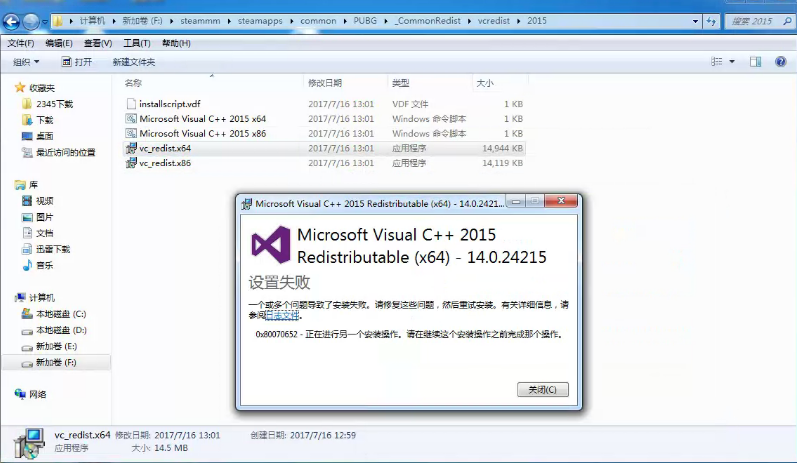The width and height of the screenshot is (801, 463).
Task: Sort by 类型 column header
Action: [x=400, y=83]
